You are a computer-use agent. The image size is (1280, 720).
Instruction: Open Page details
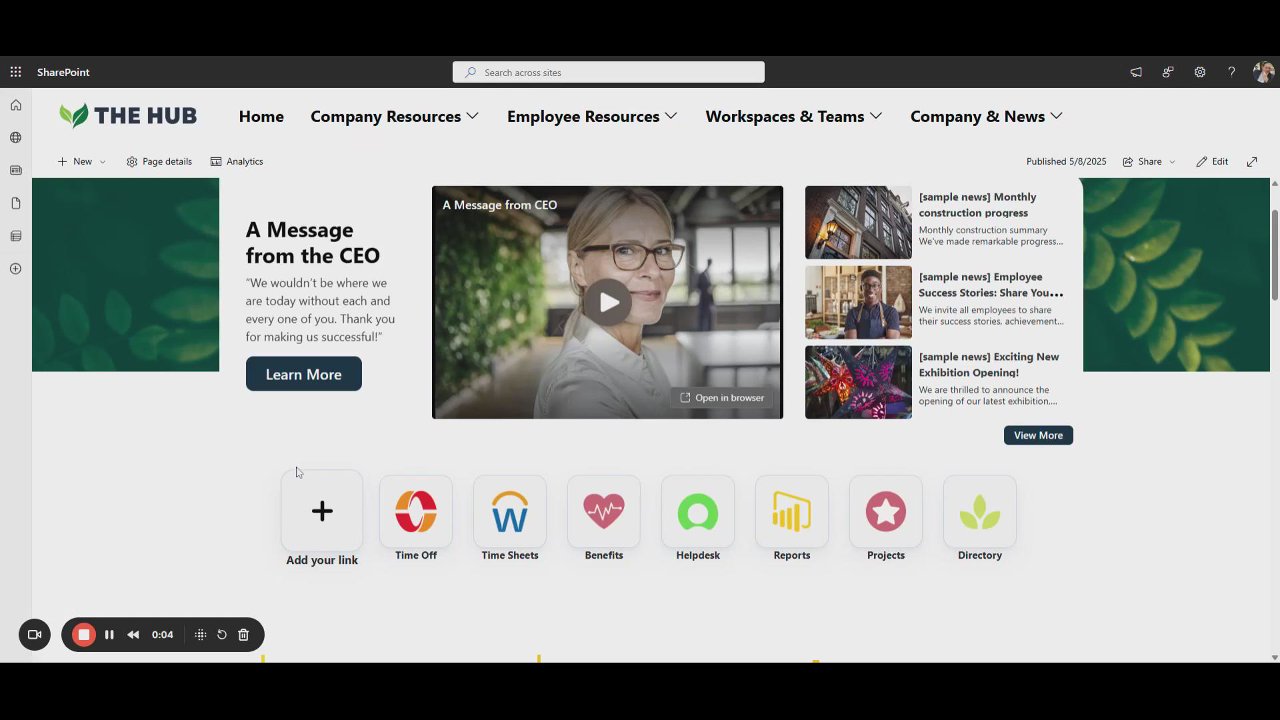(159, 161)
